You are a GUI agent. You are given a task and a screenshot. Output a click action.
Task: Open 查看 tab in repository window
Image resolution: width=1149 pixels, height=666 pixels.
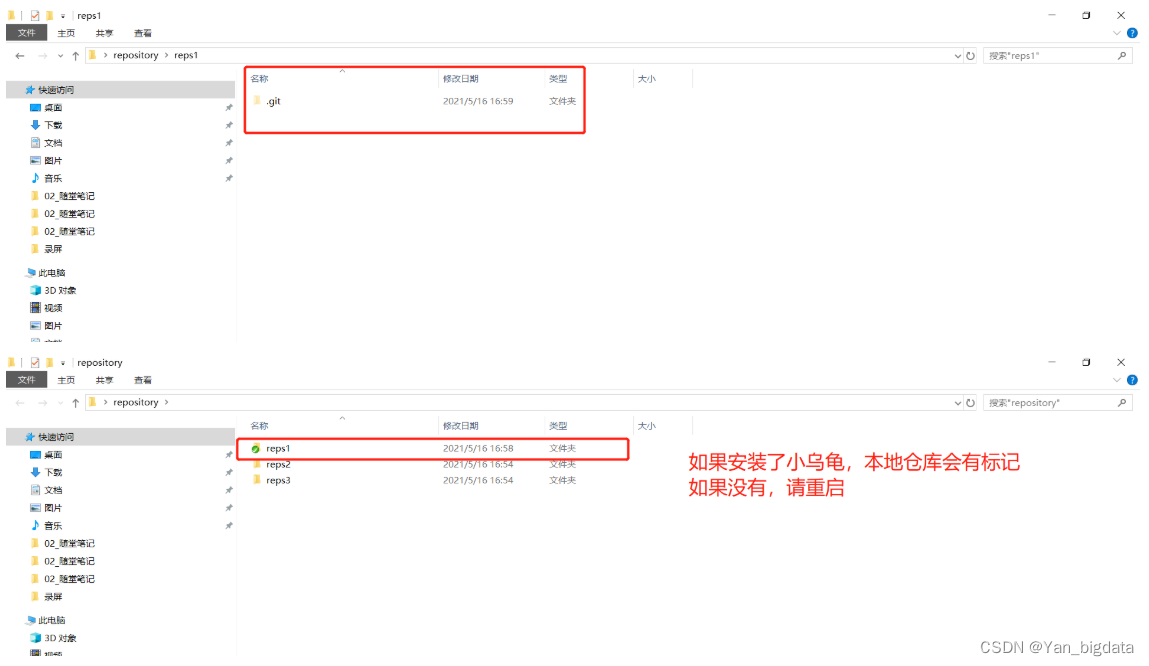tap(143, 380)
